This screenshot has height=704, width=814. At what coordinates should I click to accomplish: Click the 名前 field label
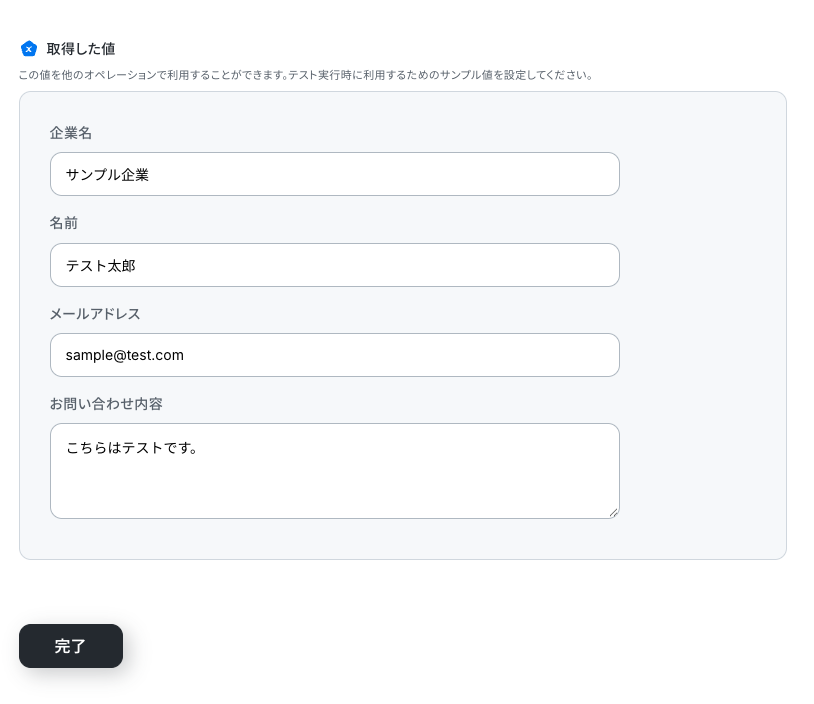64,223
